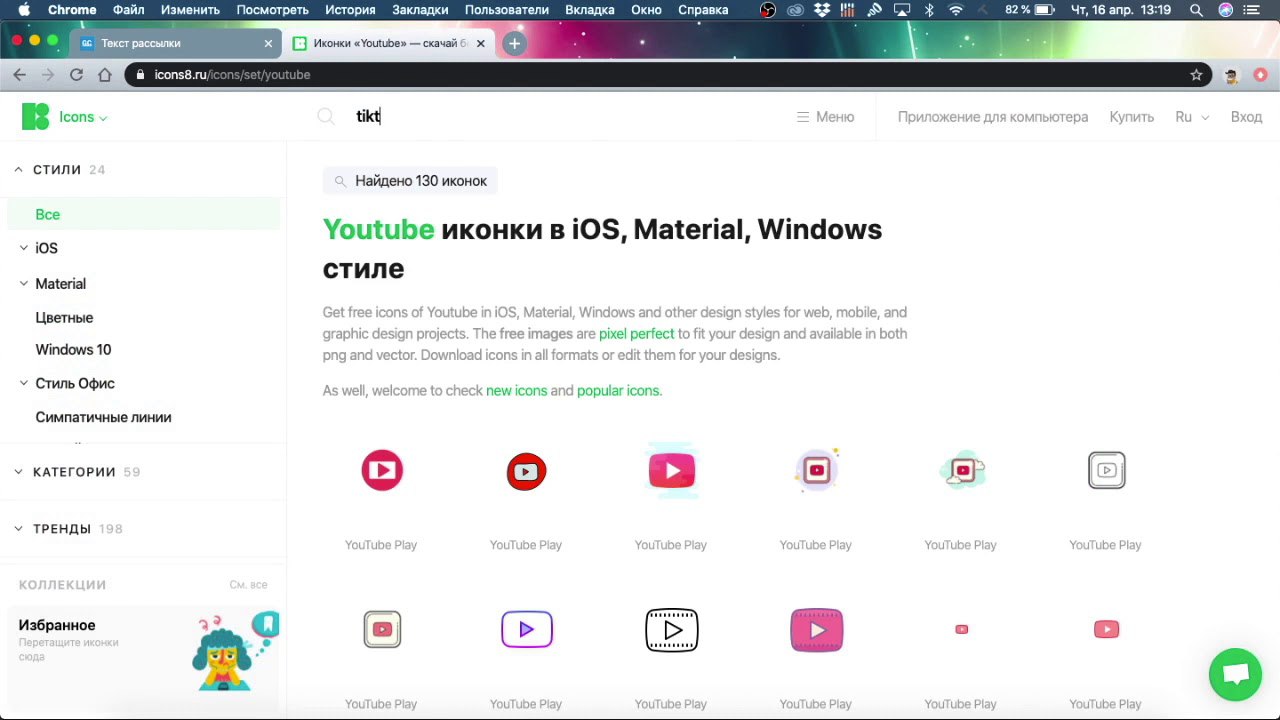
Task: Select the Windows 10 style
Action: (73, 350)
